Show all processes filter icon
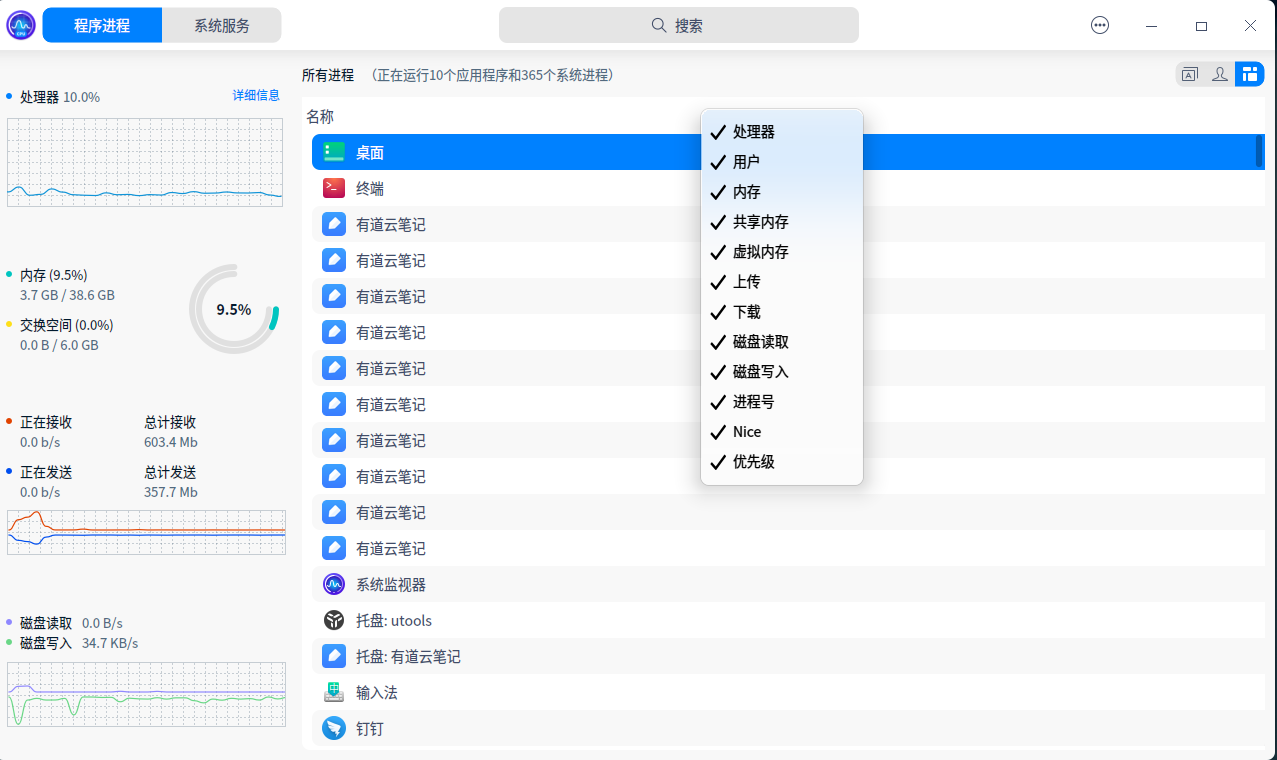The image size is (1277, 760). point(1250,74)
